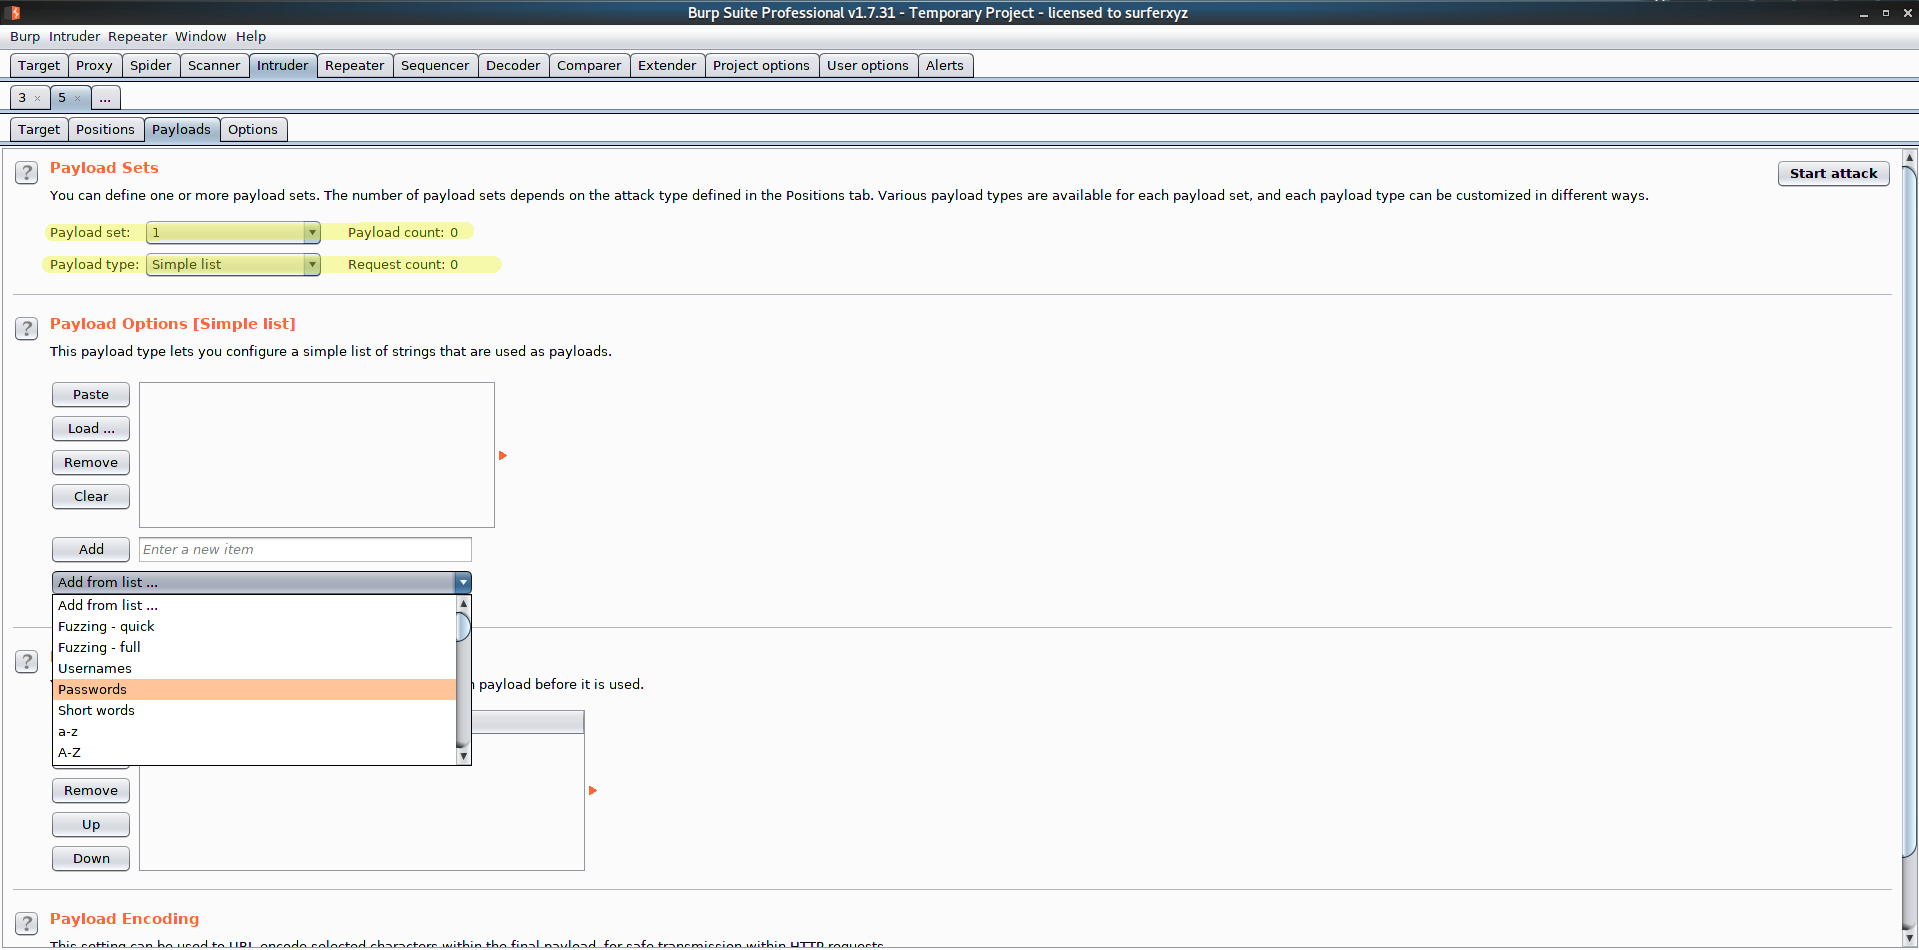Screen dimensions: 1919x950
Task: Open the Payload Options help icon
Action: coord(27,328)
